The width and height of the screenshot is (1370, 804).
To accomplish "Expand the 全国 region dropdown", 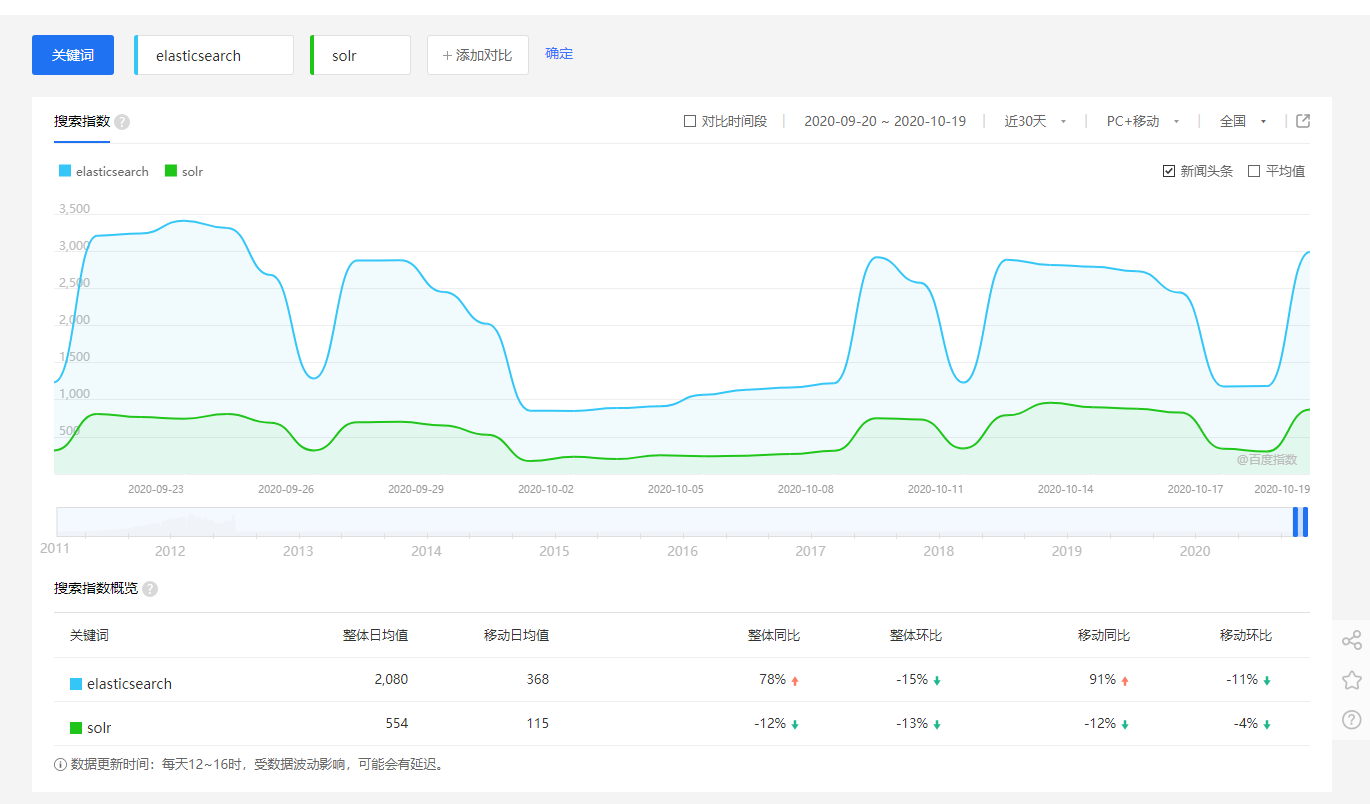I will 1243,121.
